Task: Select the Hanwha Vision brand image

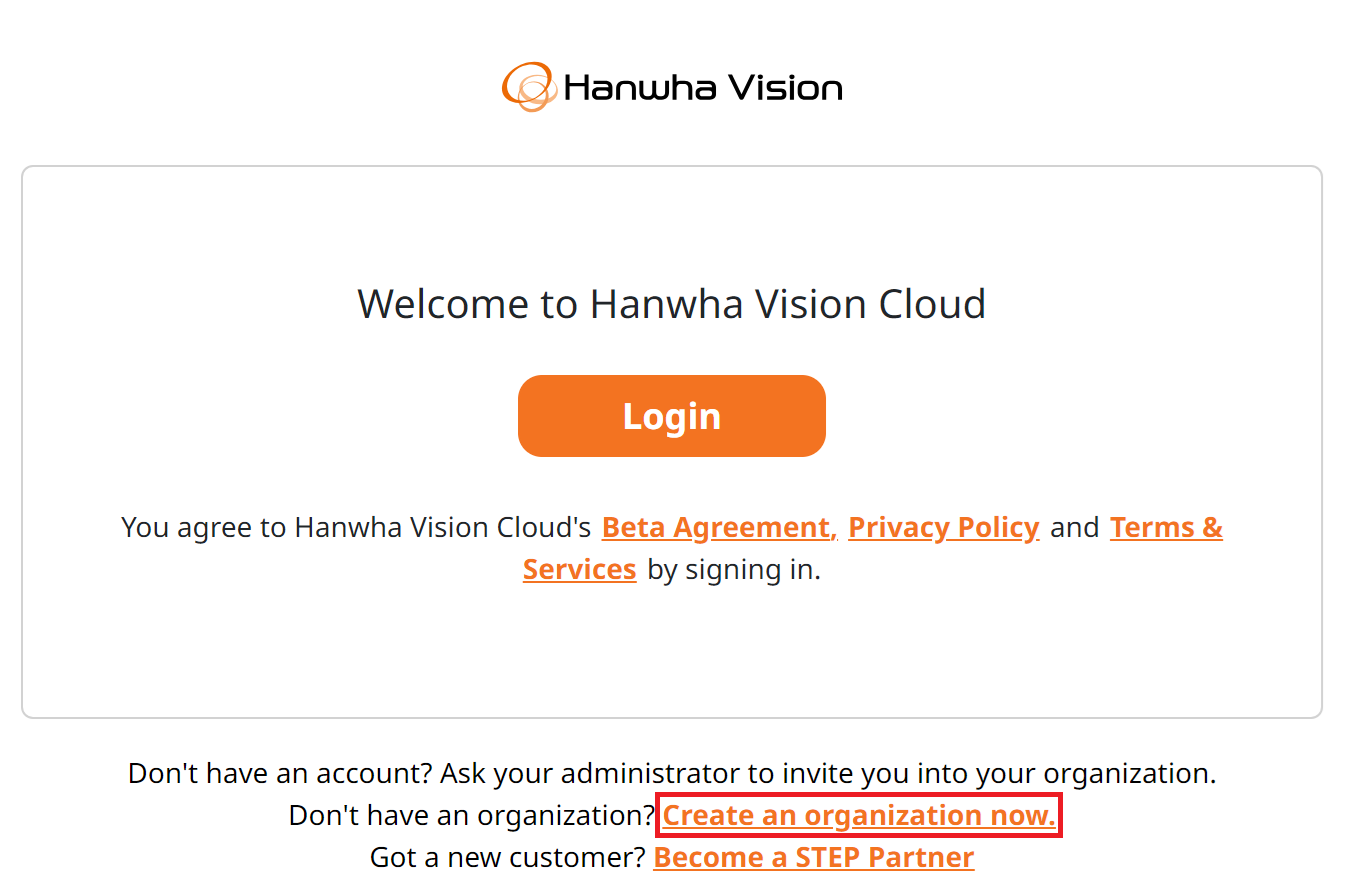Action: (671, 85)
